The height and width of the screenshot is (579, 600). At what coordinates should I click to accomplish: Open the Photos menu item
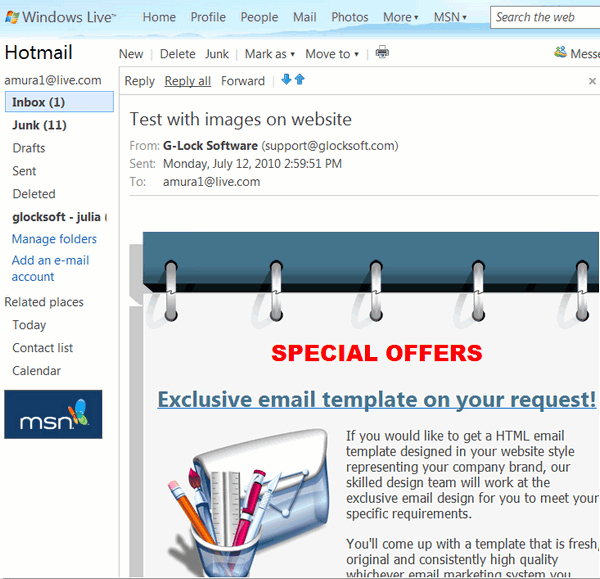[x=350, y=17]
